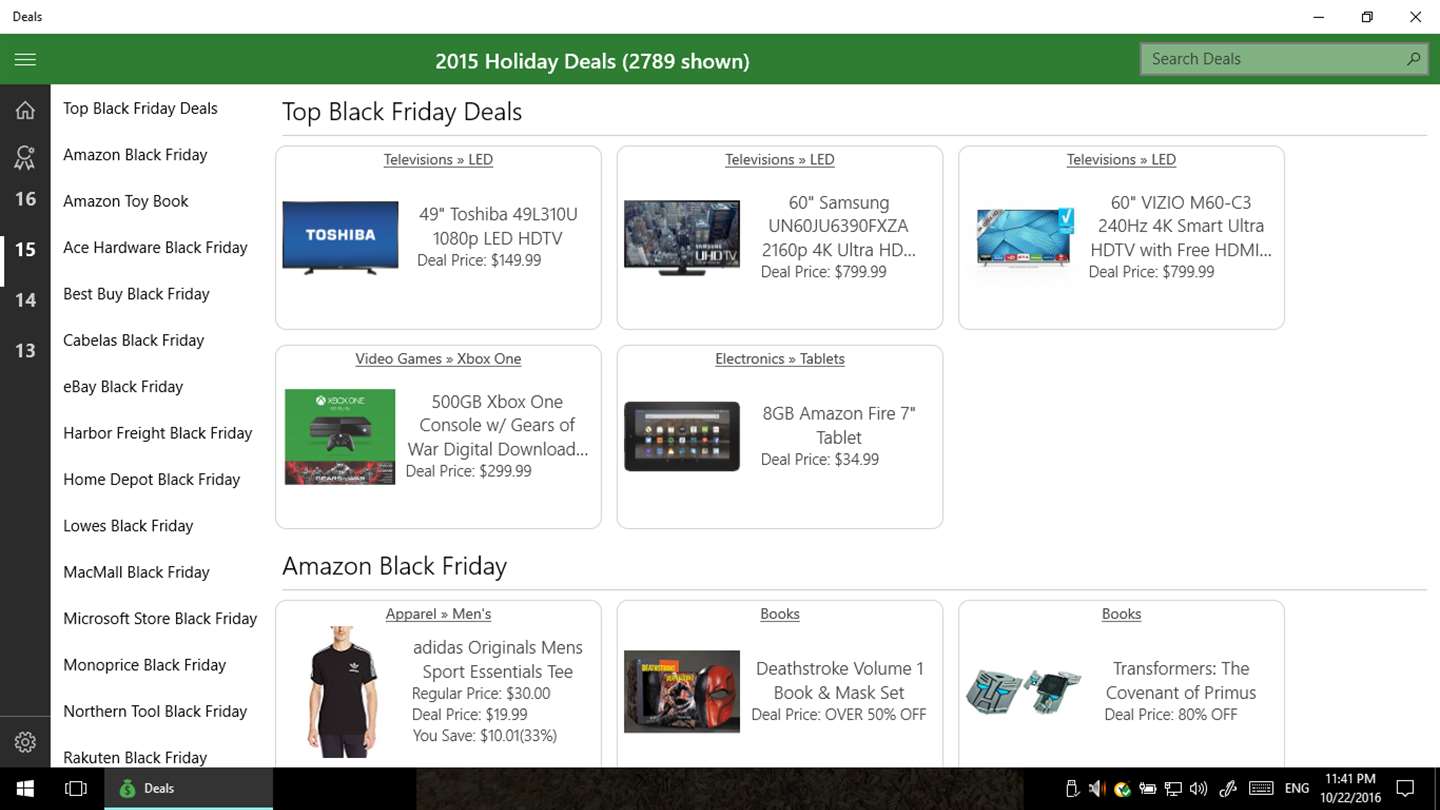
Task: Click the Amazon Fire tablet thumbnail
Action: tap(682, 436)
